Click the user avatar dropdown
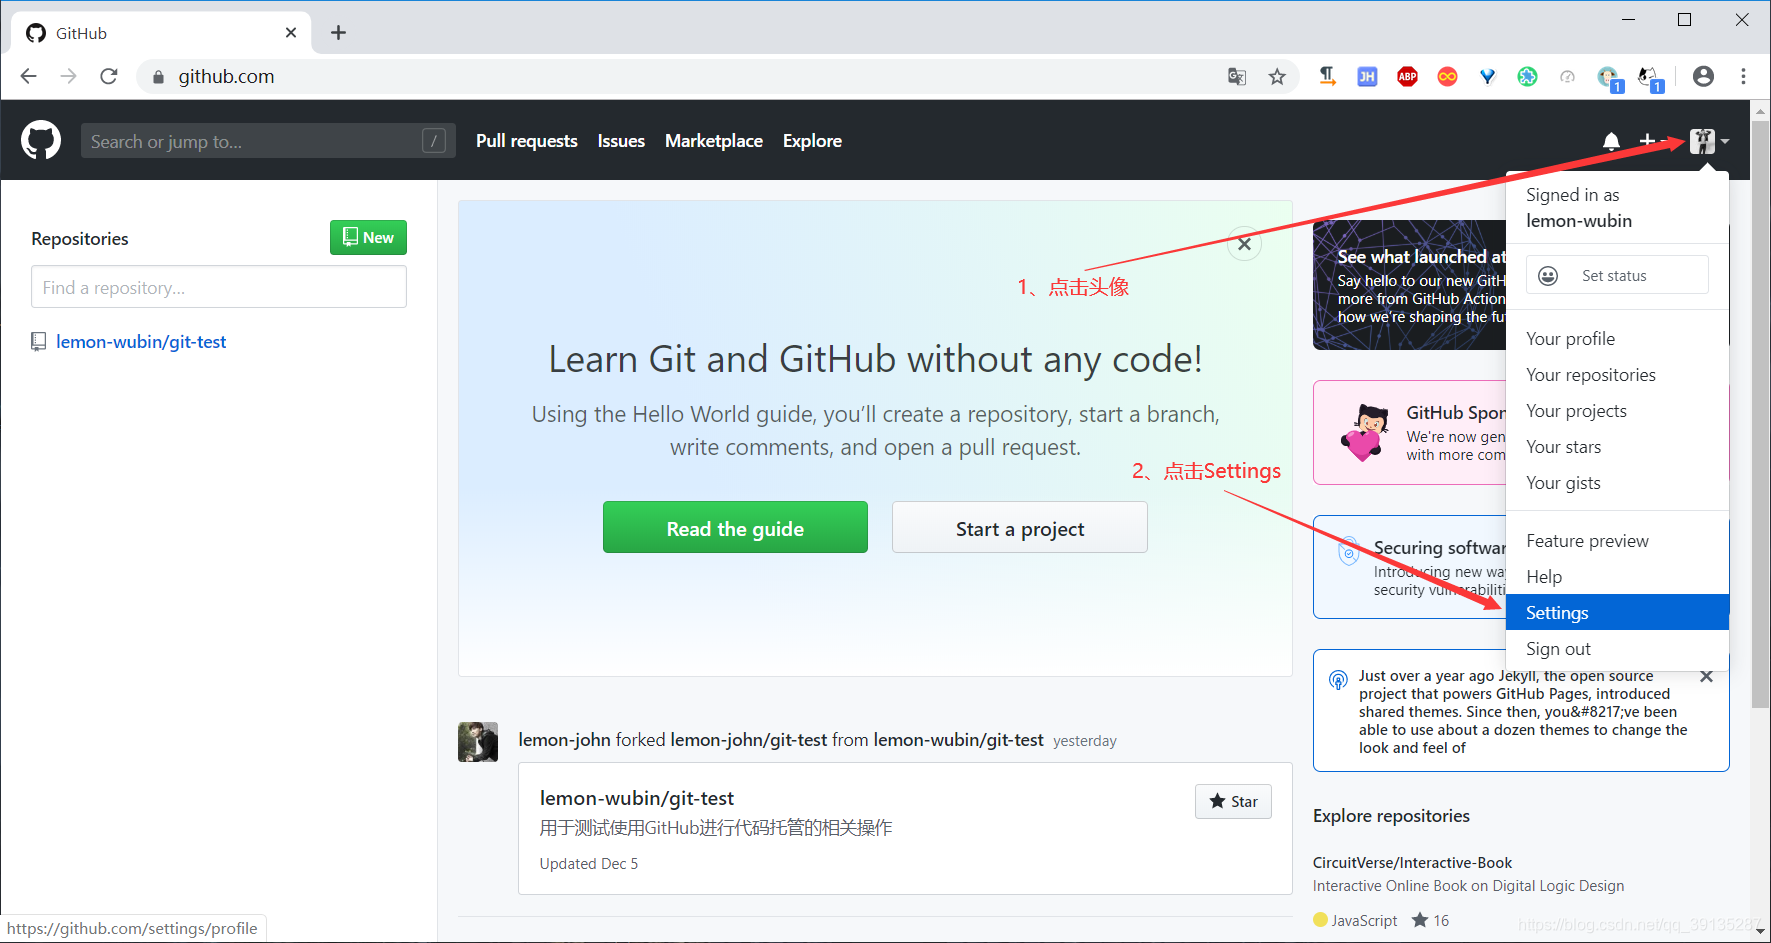The image size is (1771, 943). 1709,141
